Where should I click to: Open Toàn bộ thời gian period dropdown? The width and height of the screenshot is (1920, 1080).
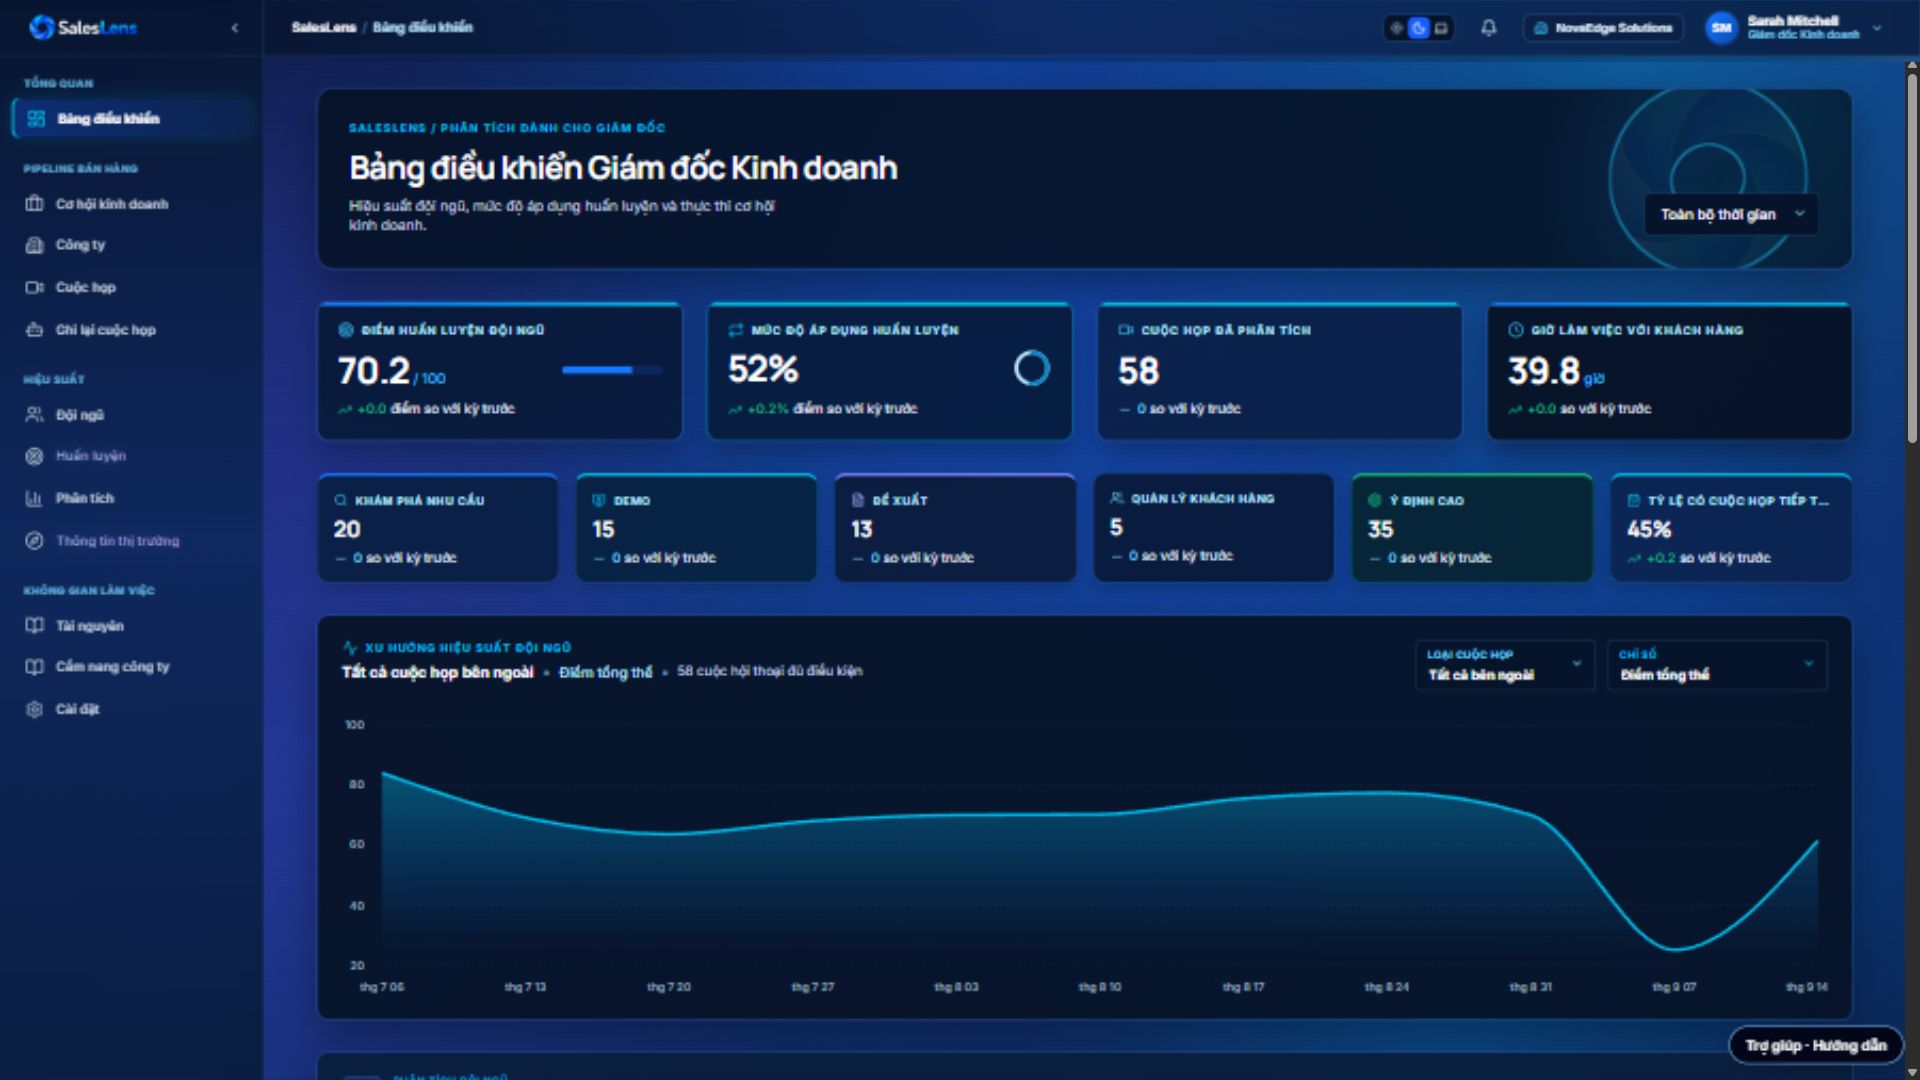[1732, 214]
